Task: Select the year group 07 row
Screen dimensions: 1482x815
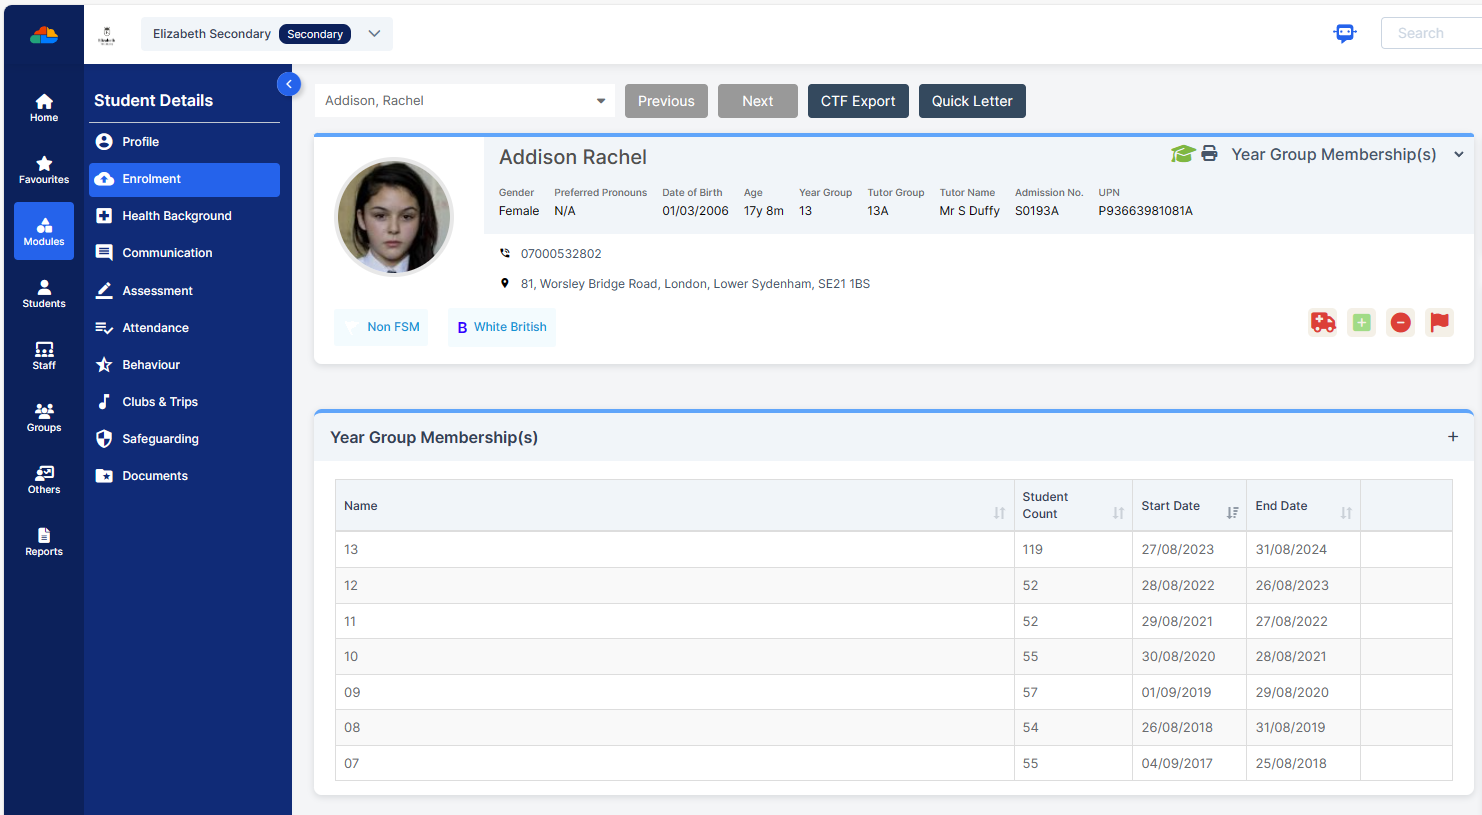Action: click(894, 763)
